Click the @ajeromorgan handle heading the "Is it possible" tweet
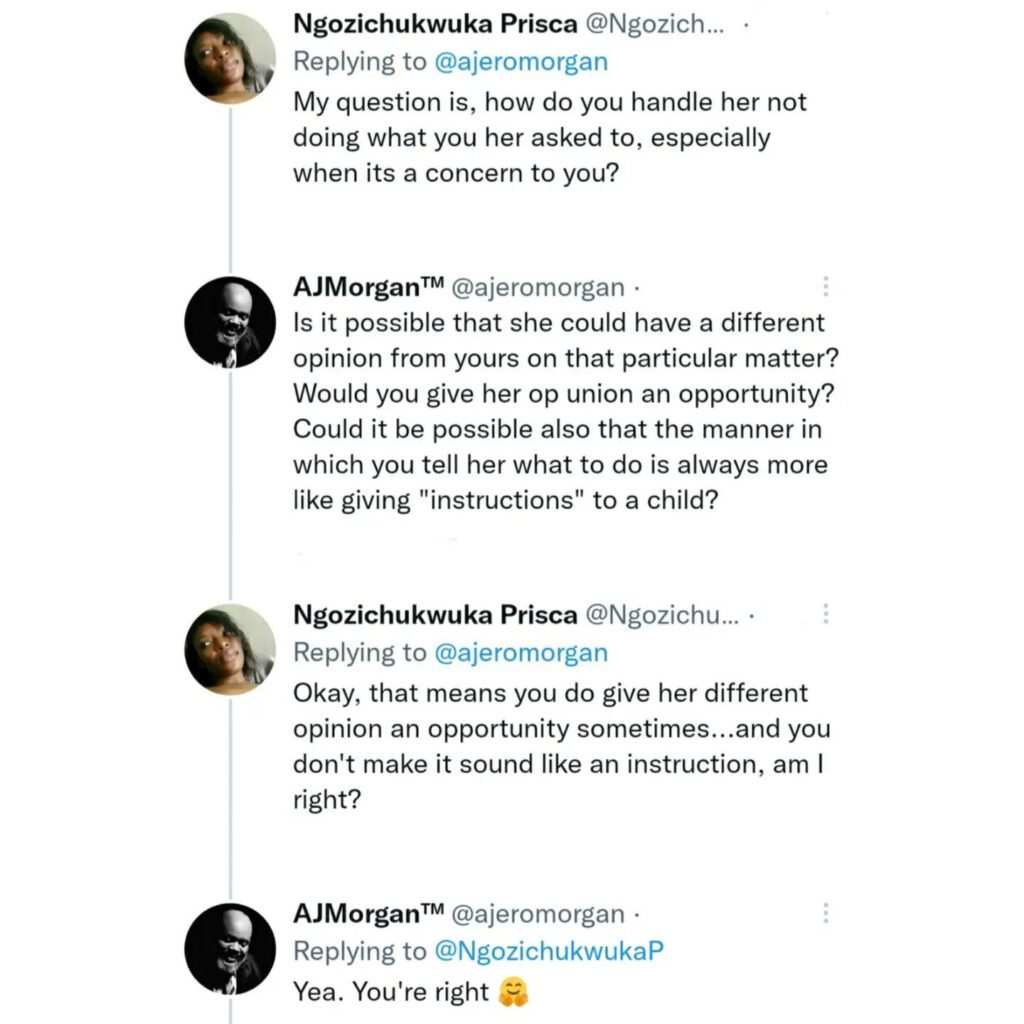1024x1024 pixels. pos(539,288)
